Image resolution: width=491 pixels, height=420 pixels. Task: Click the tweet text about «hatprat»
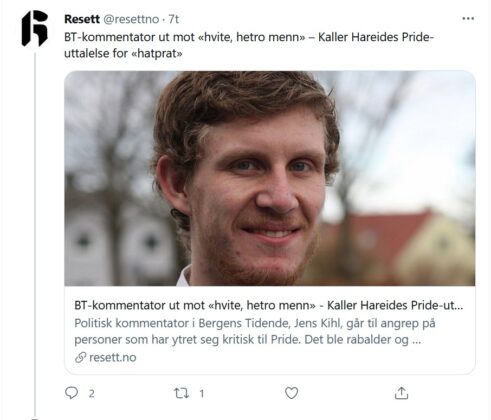coord(123,53)
